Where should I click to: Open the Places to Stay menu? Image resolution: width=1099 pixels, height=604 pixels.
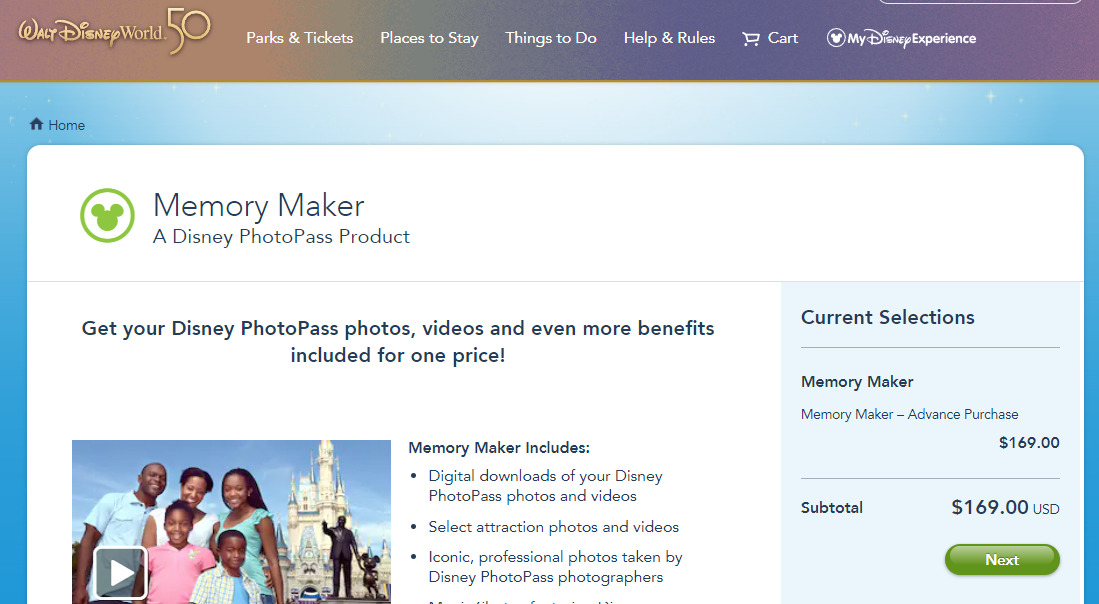click(x=429, y=38)
